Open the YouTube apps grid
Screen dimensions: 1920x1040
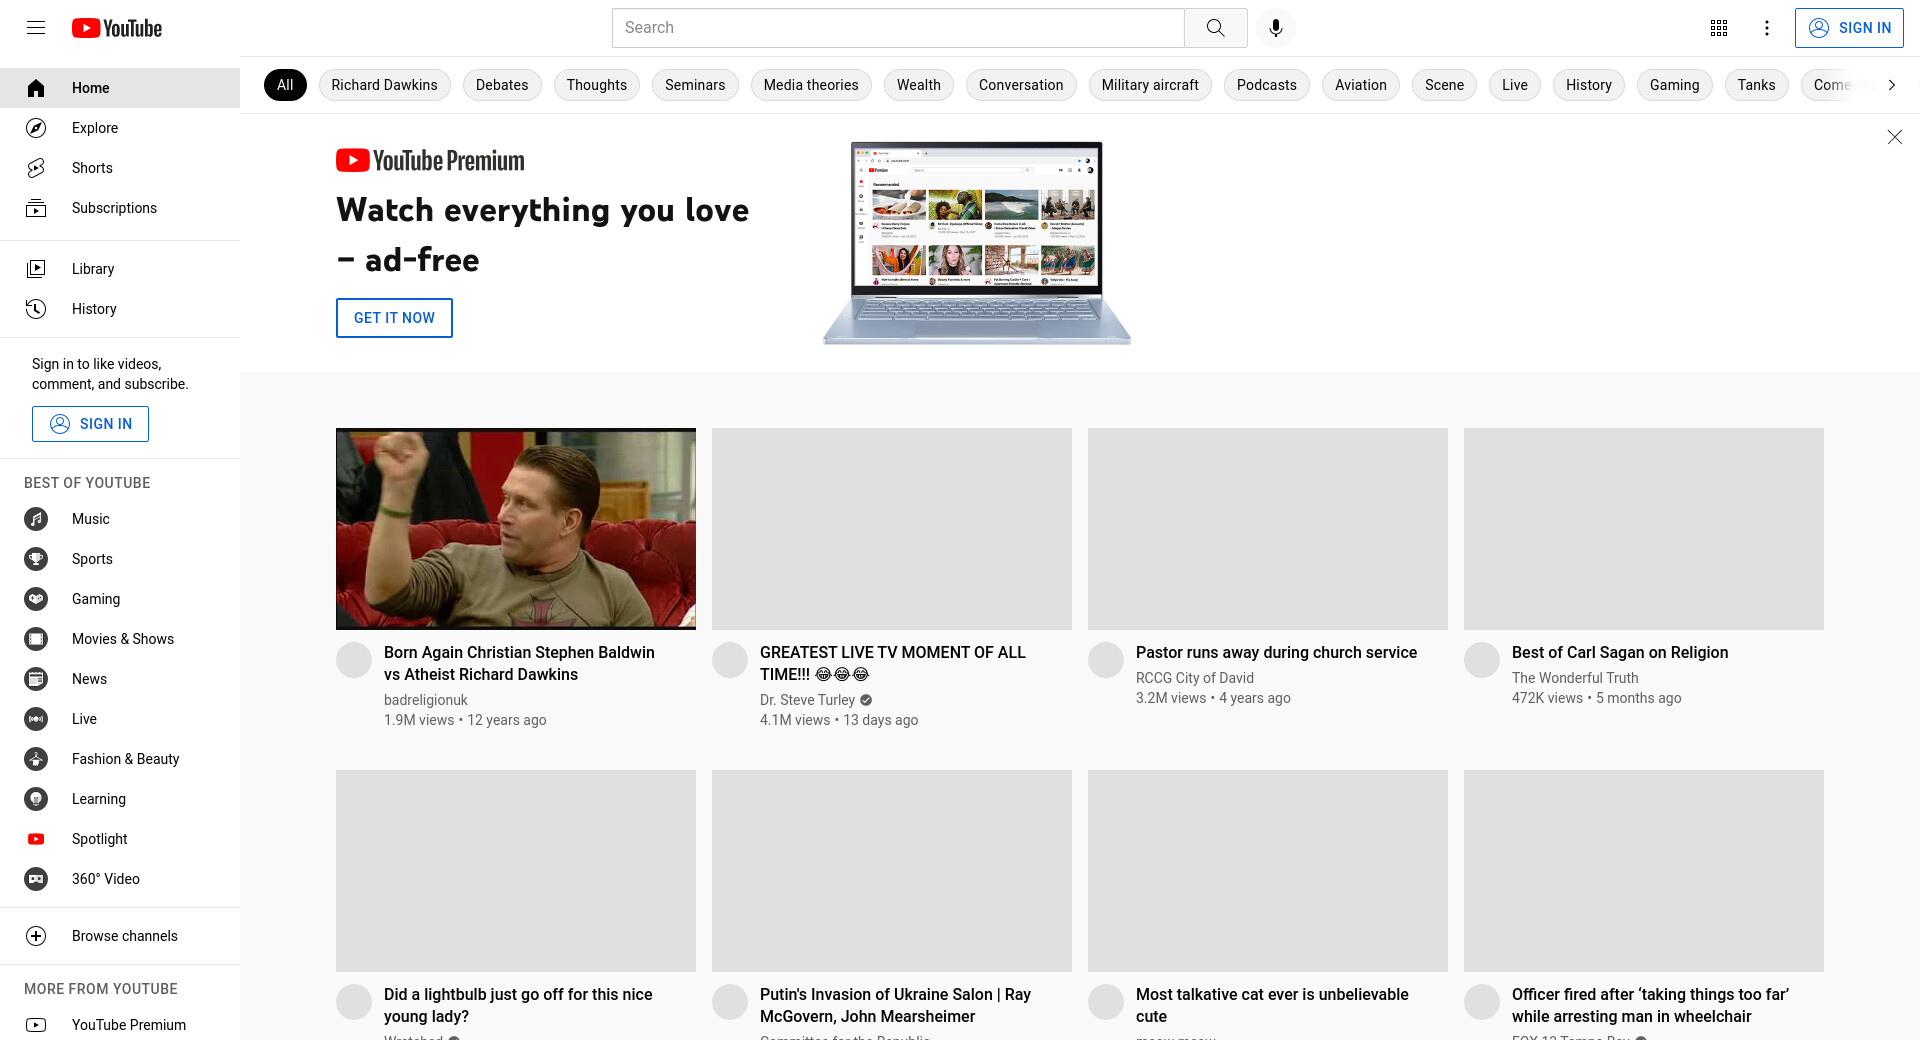pyautogui.click(x=1719, y=28)
